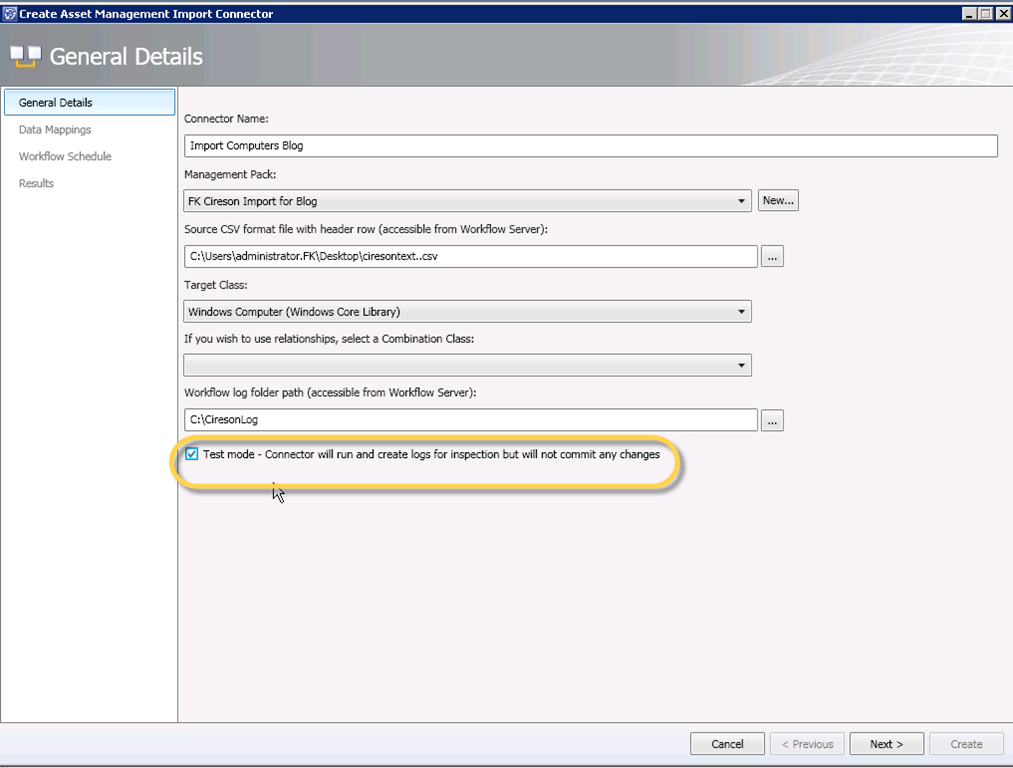Open the Combination Class dropdown
This screenshot has height=768, width=1013.
(741, 366)
